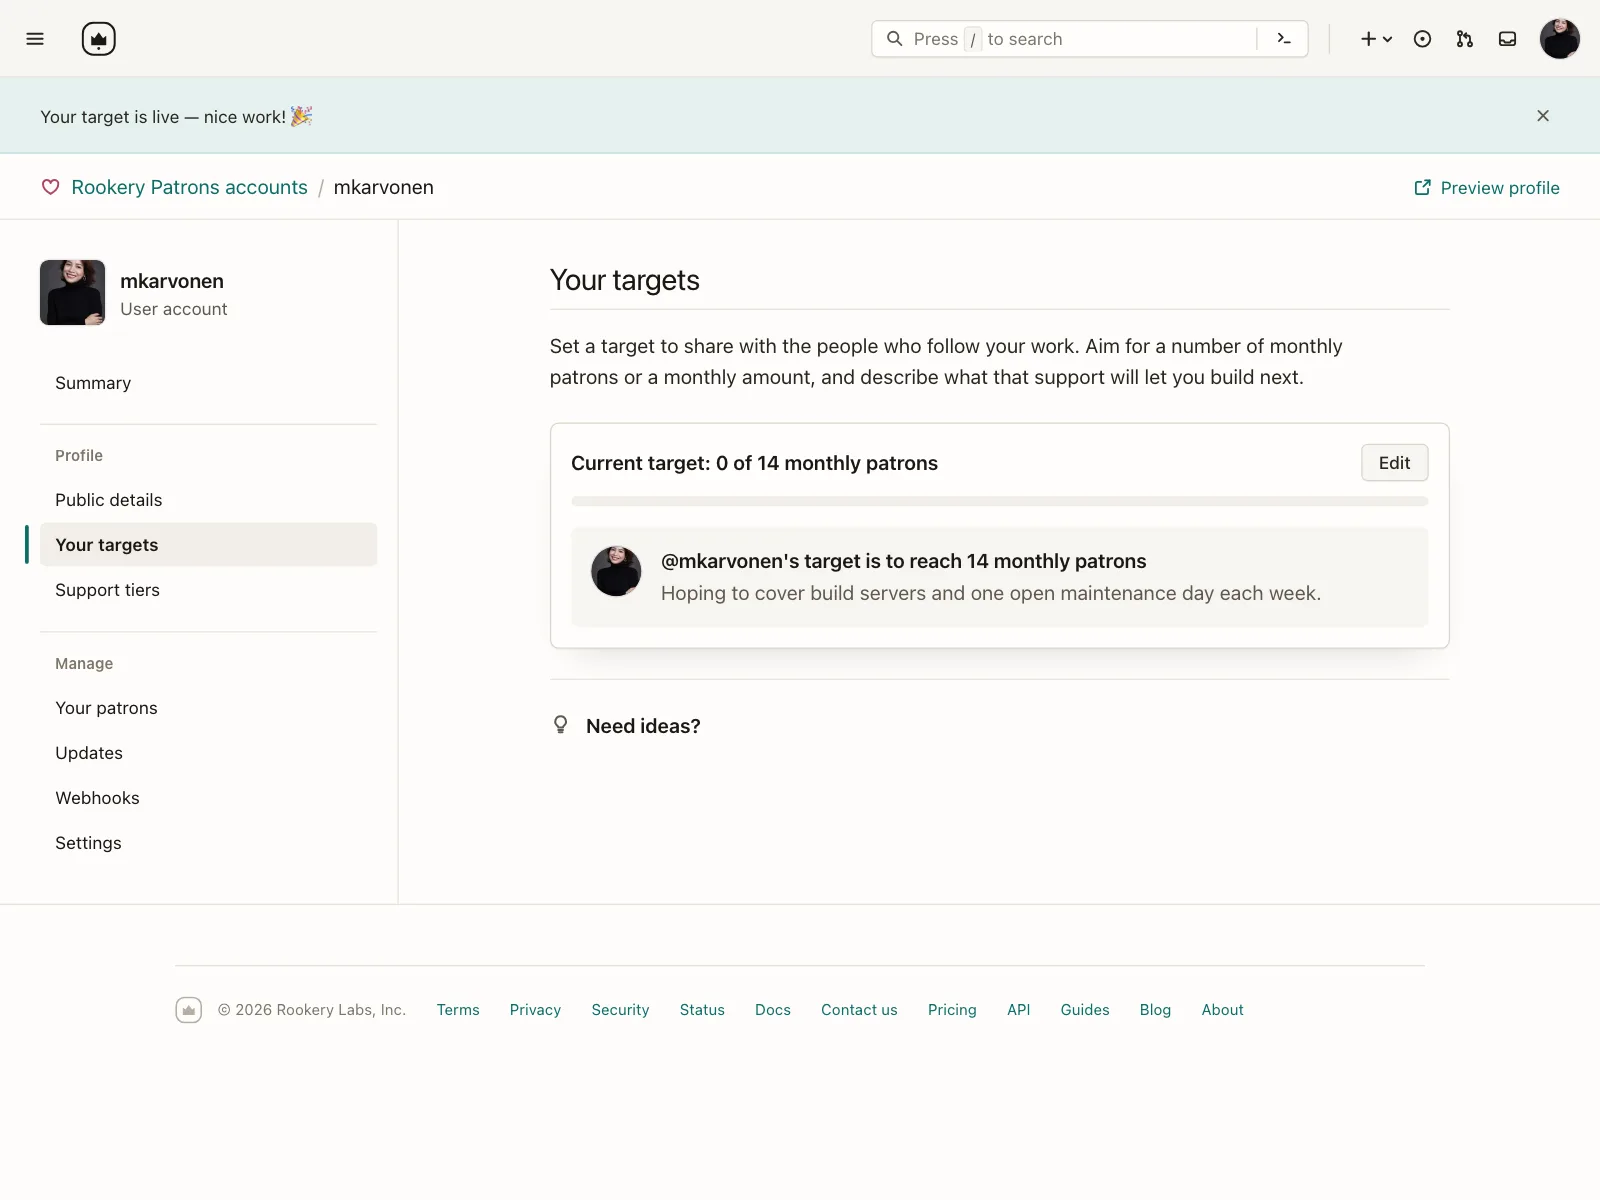Viewport: 1600px width, 1200px height.
Task: Open the command palette icon
Action: coord(1284,39)
